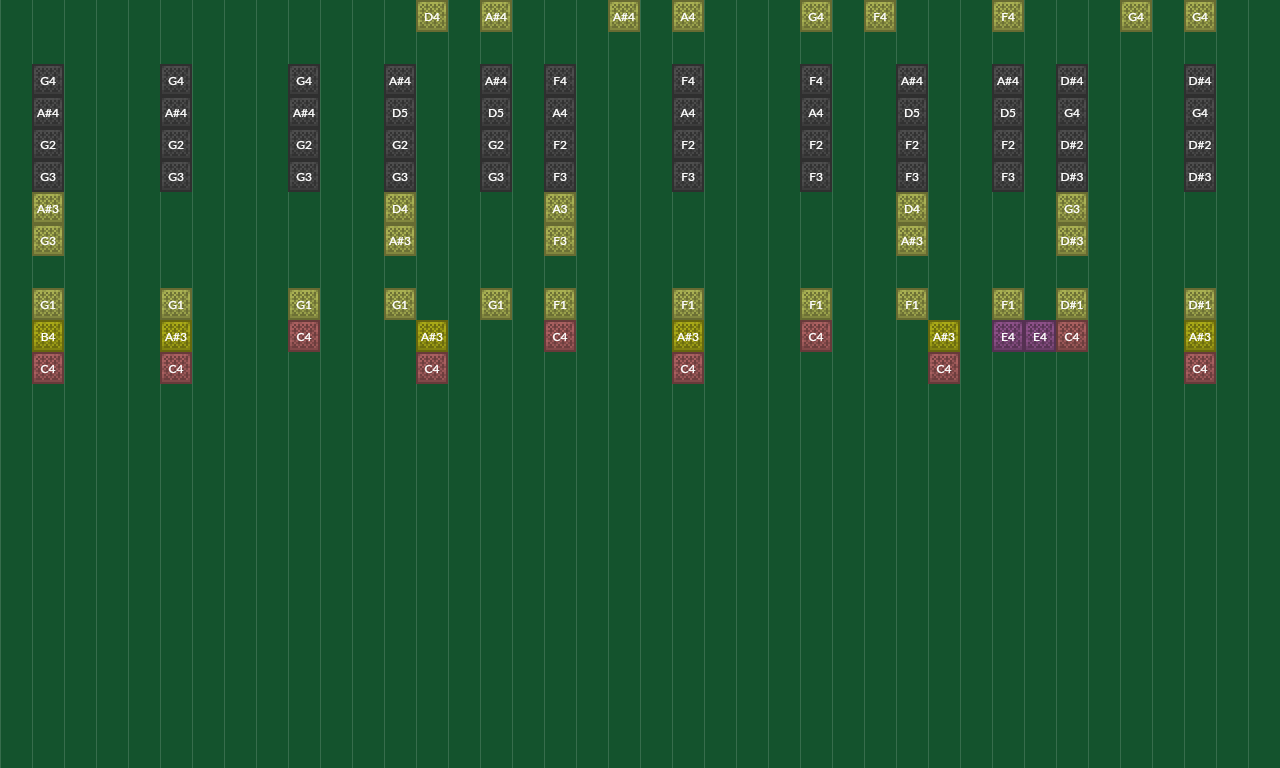
Task: Click the F1 note next to the purple notes
Action: point(1008,304)
